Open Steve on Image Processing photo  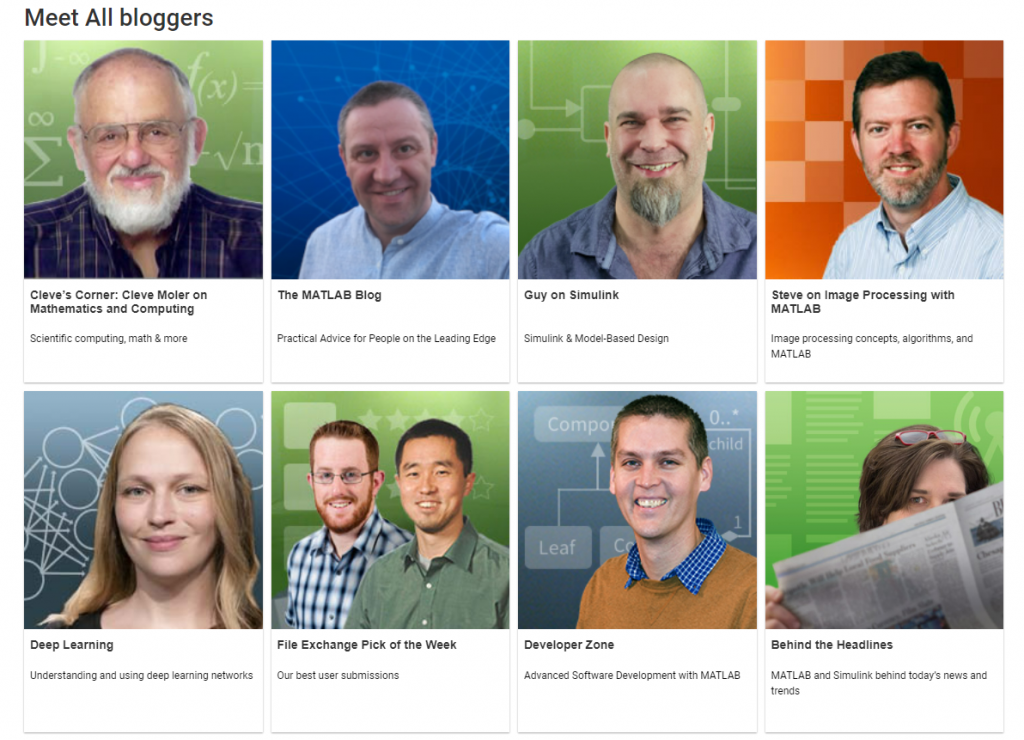tap(884, 159)
